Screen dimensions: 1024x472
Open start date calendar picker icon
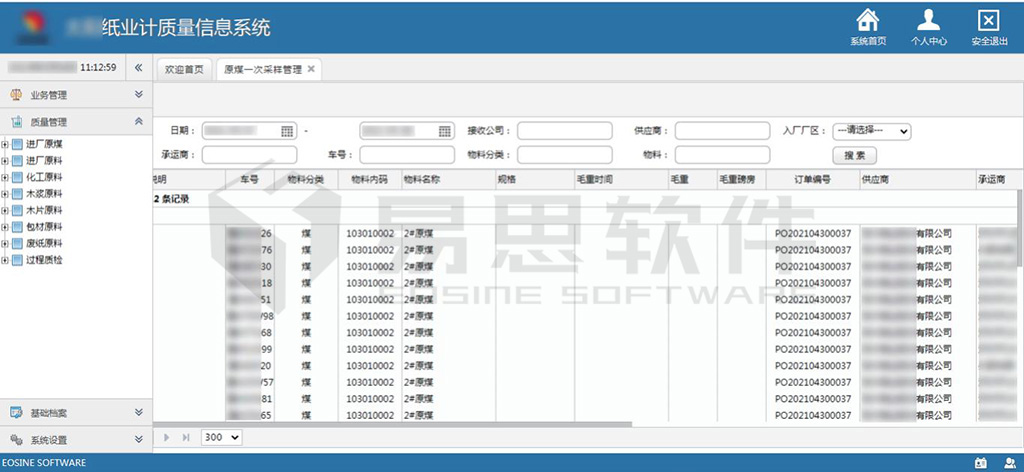[287, 131]
